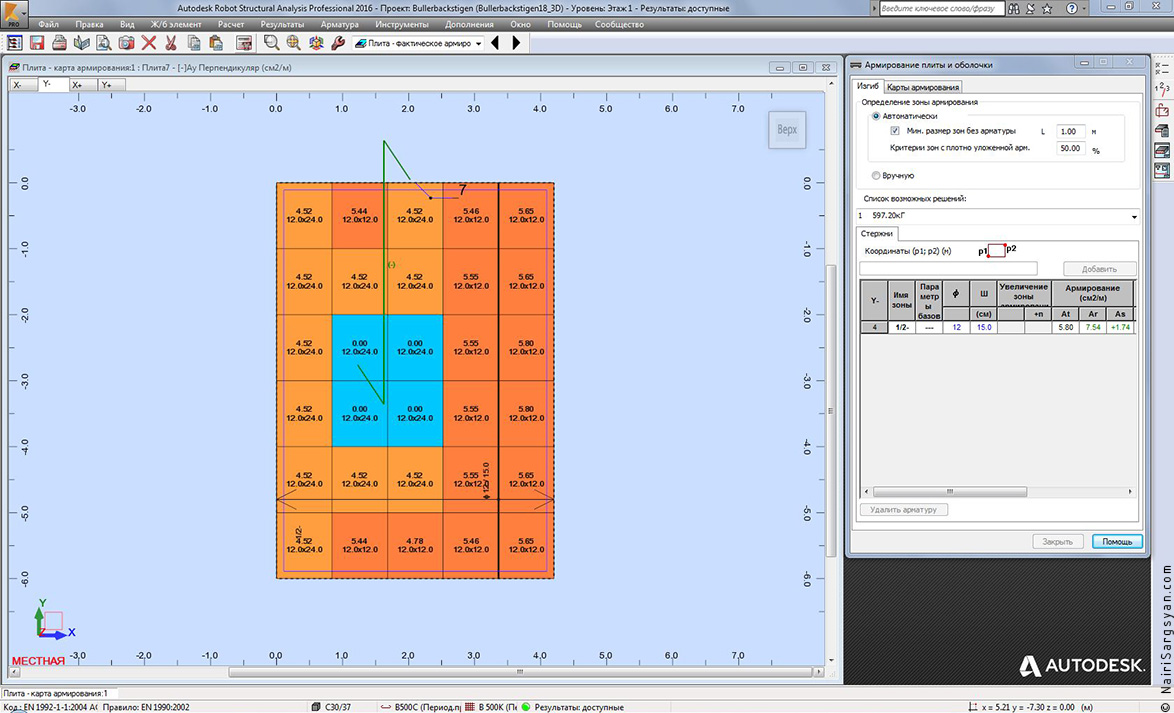1174x713 pixels.
Task: Click the Добавить button
Action: (x=1099, y=269)
